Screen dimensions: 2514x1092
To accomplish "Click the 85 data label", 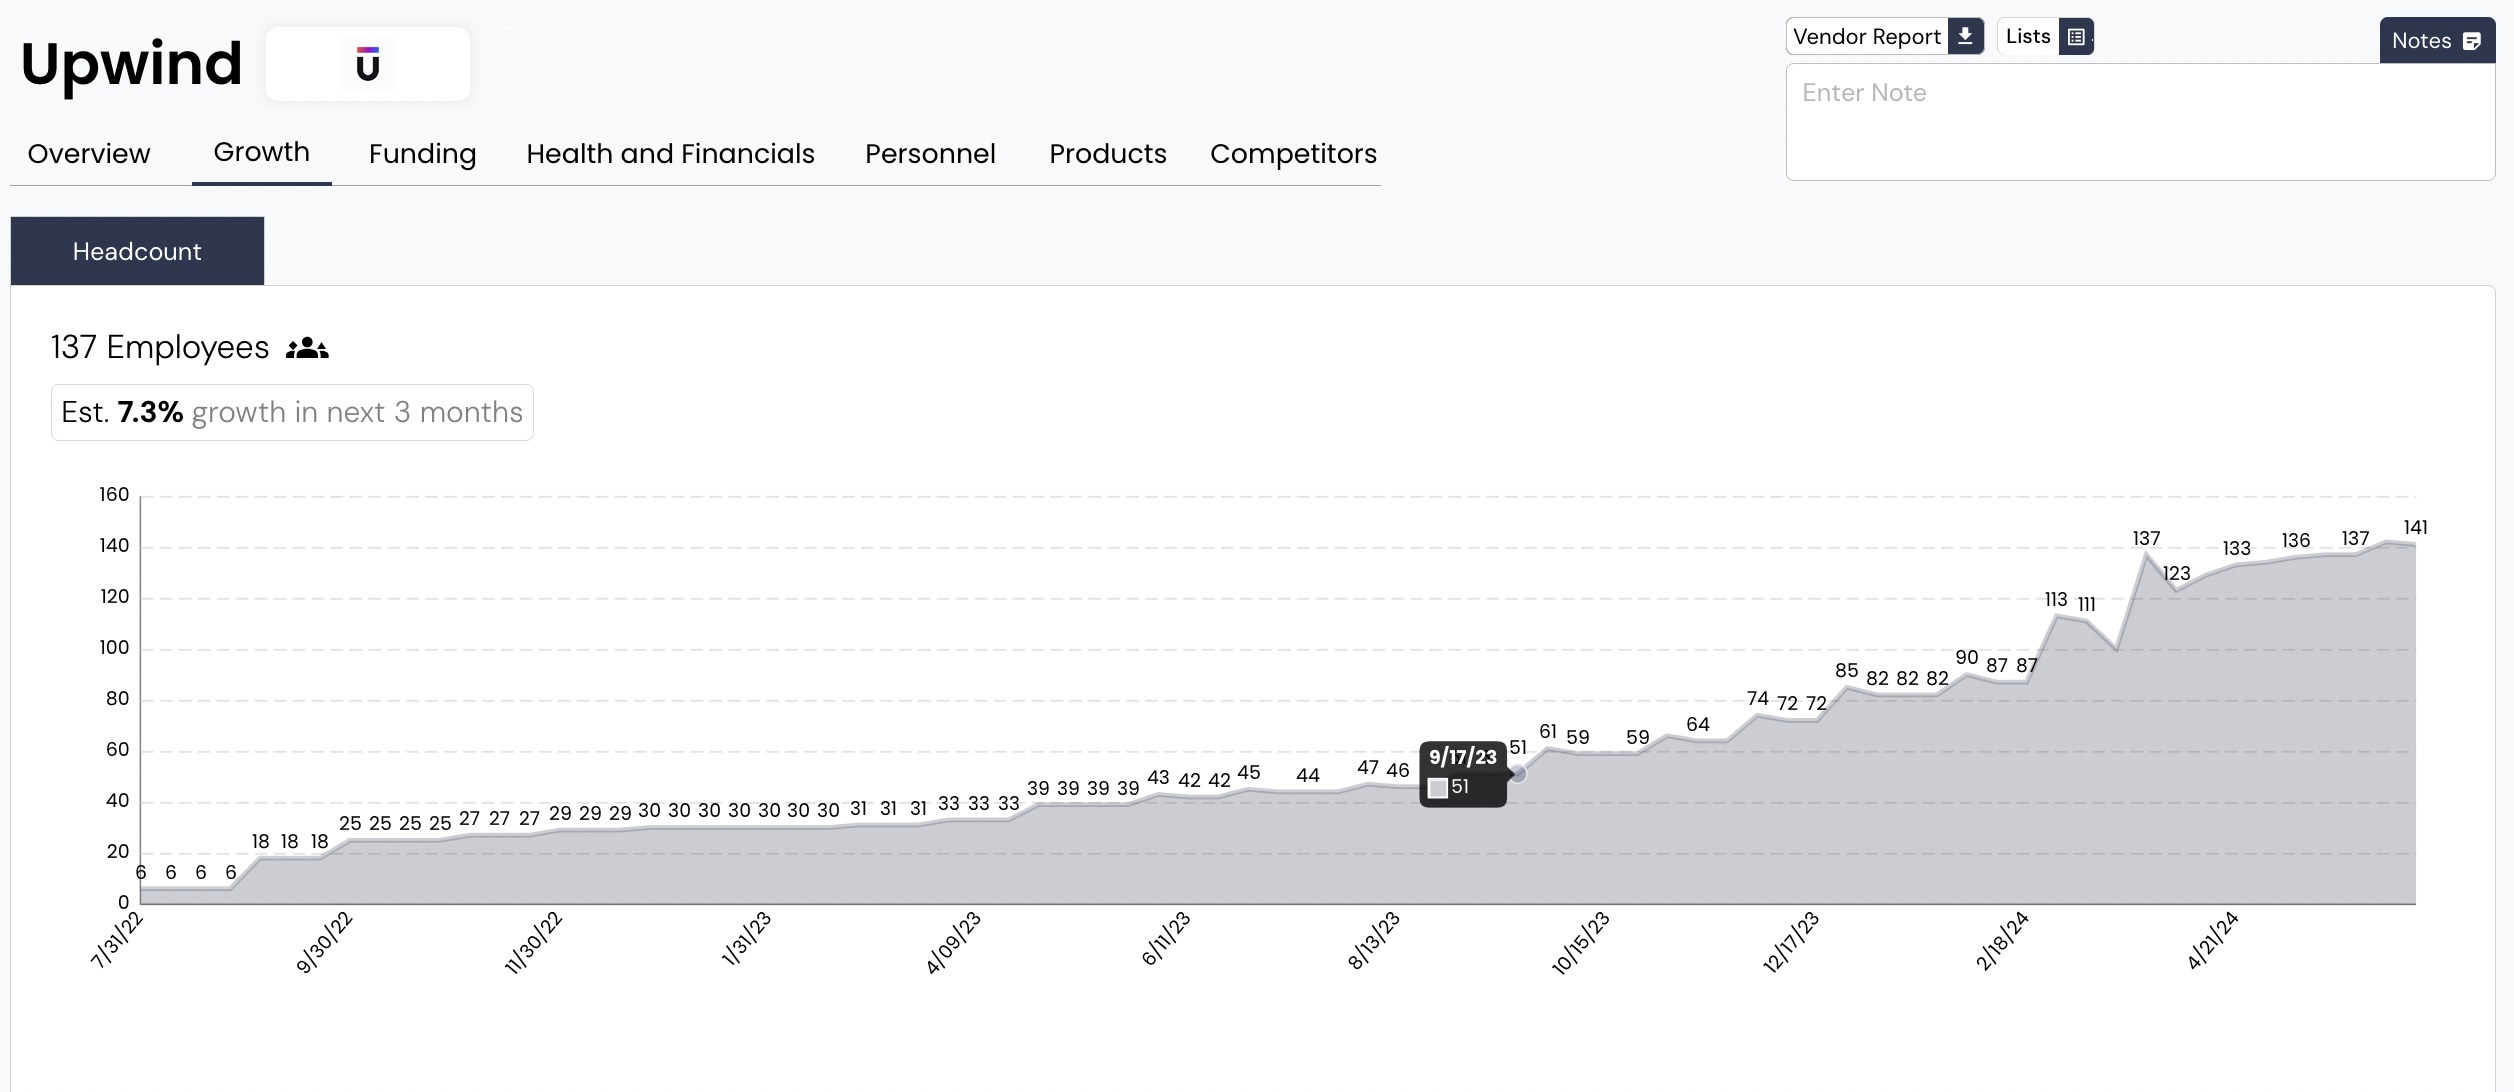I will [1846, 670].
